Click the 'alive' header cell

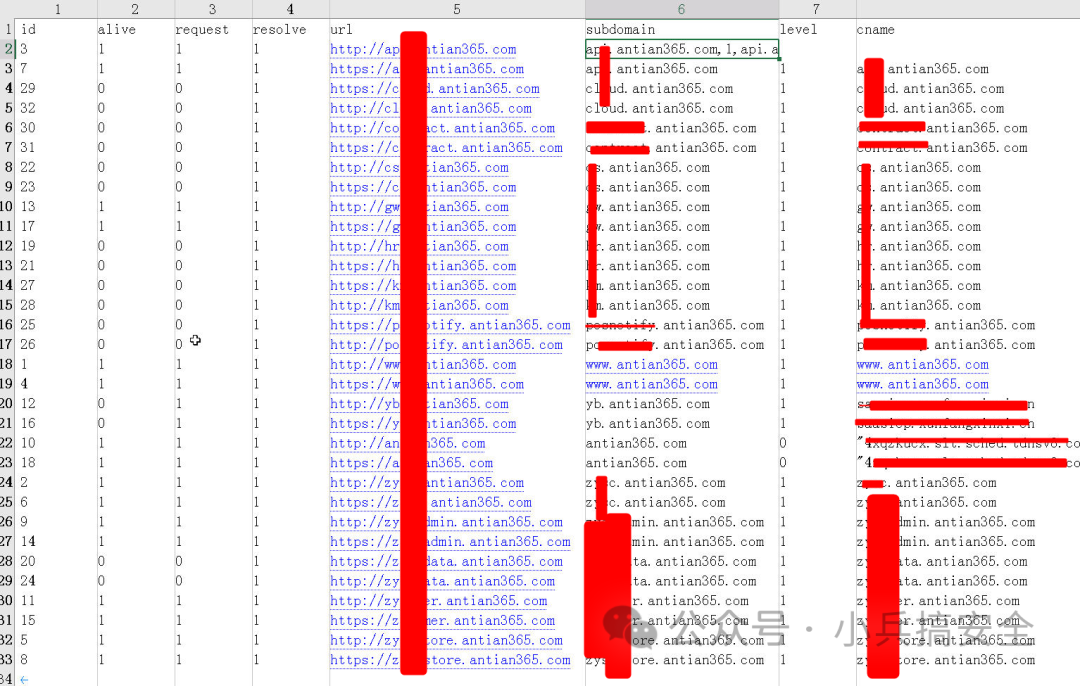point(116,30)
